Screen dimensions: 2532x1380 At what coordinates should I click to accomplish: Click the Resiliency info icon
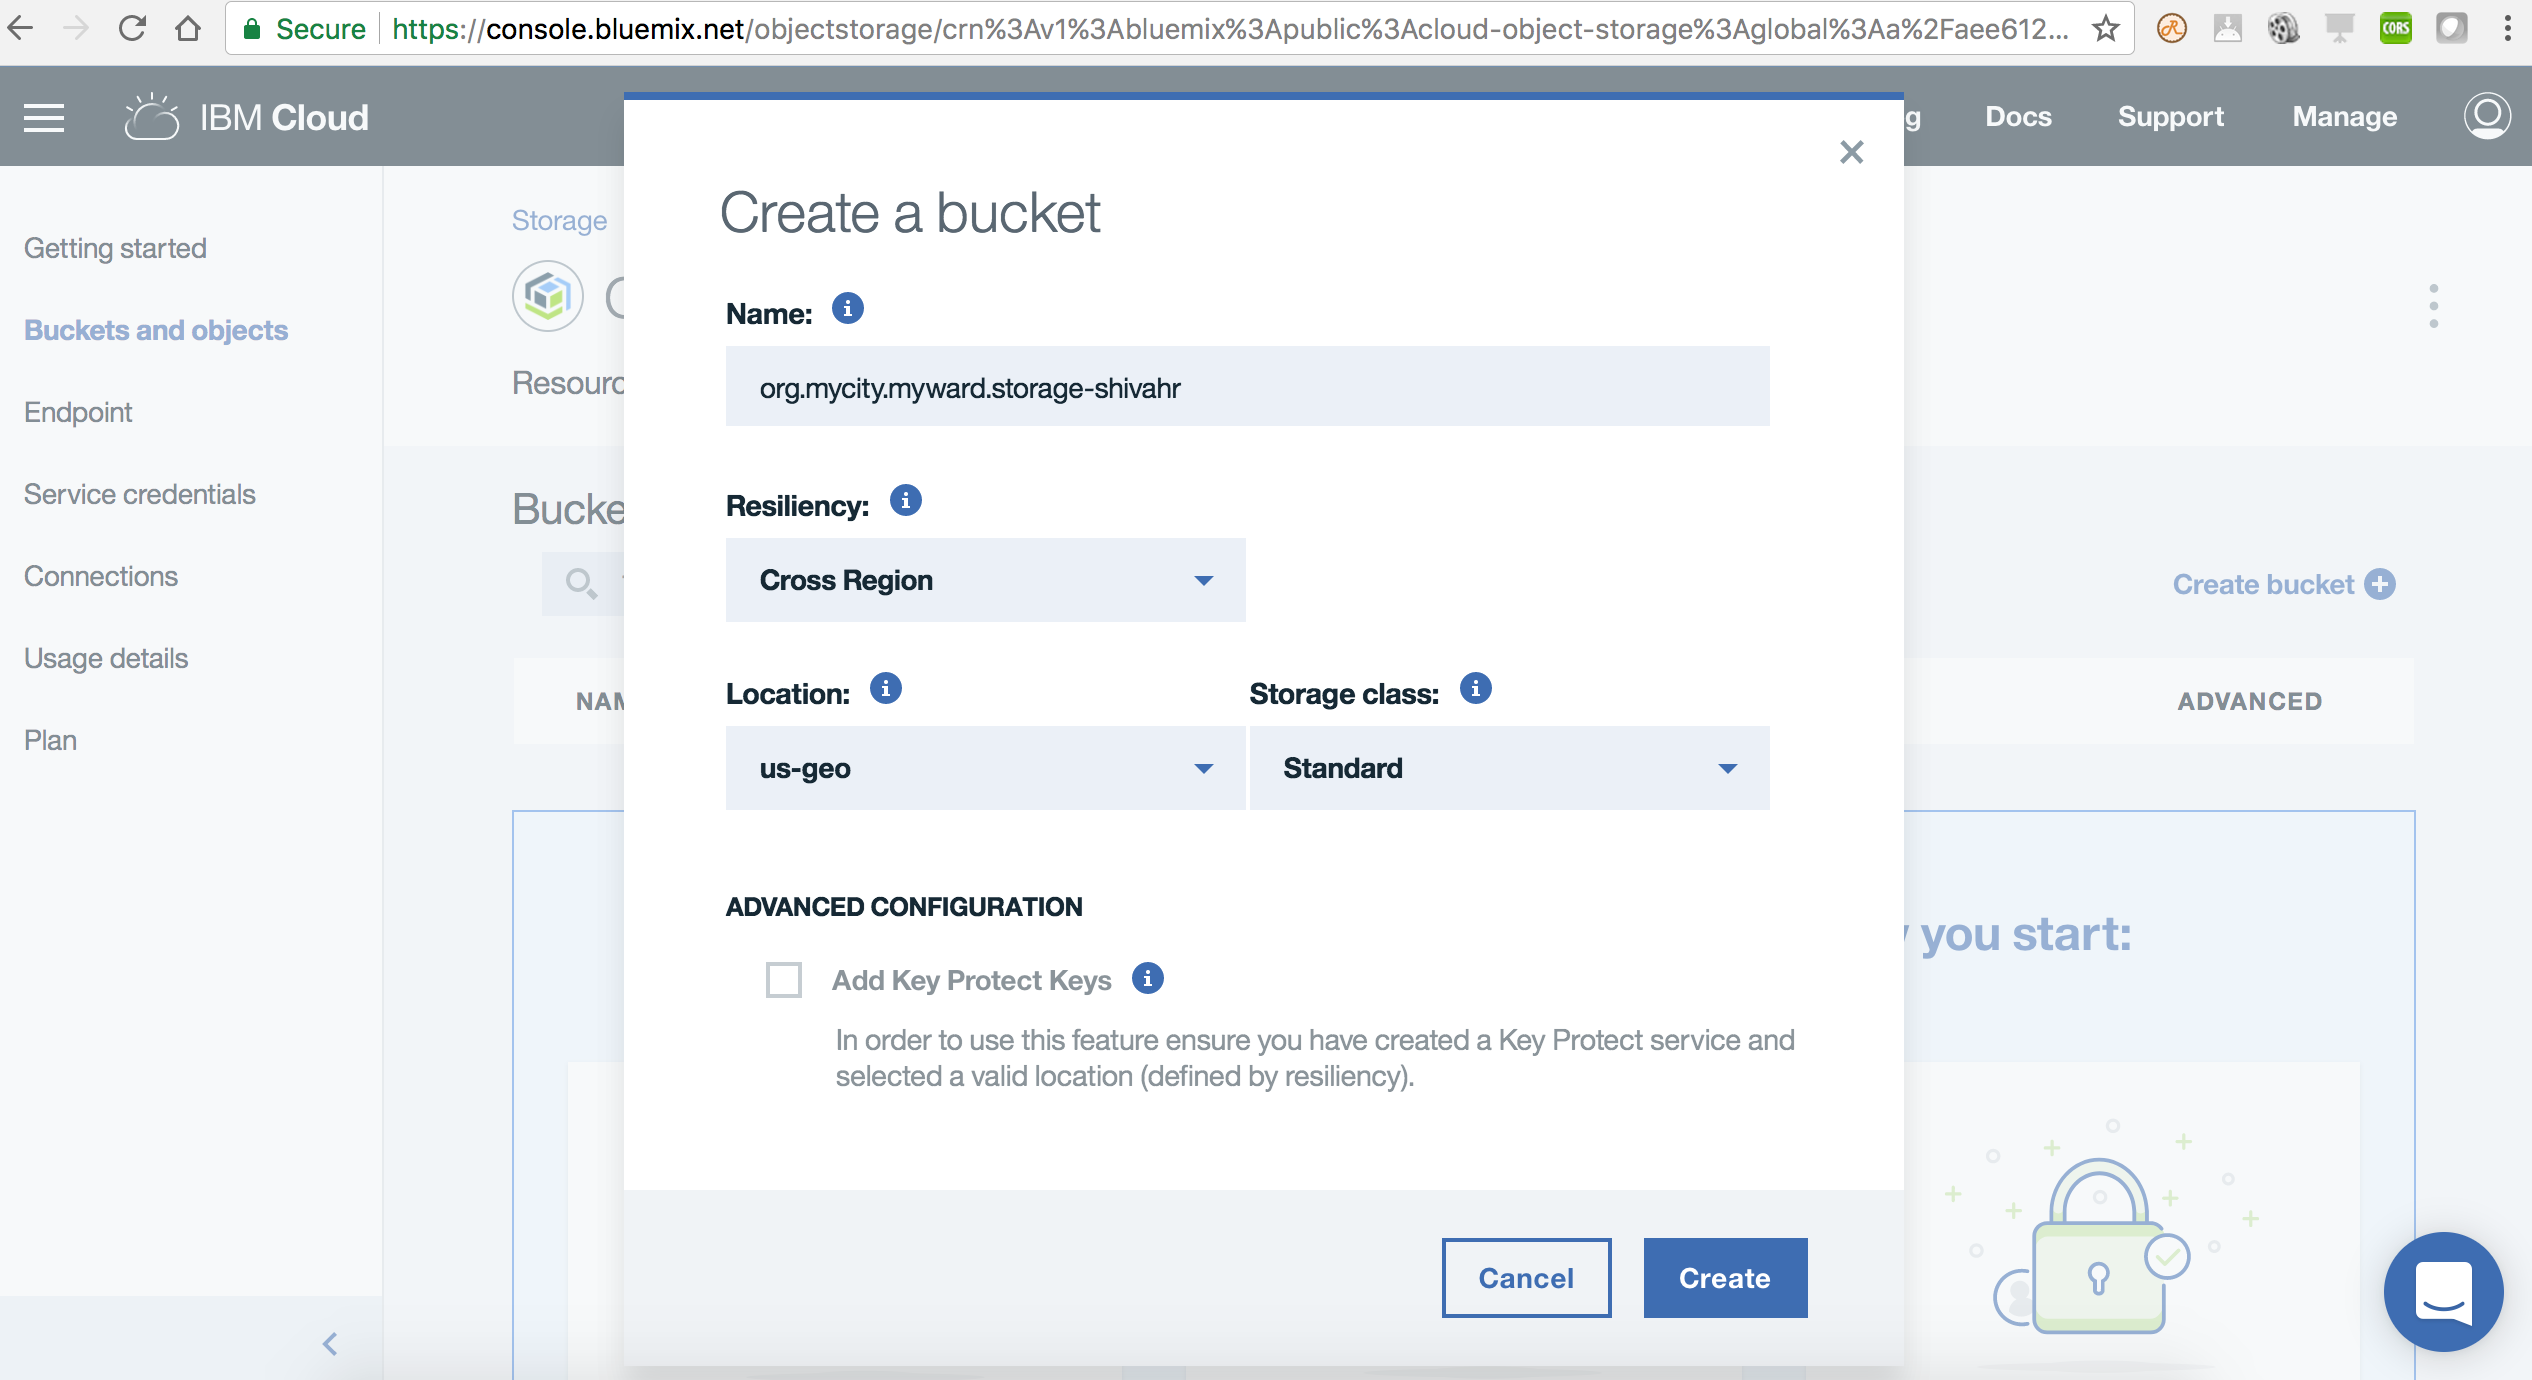tap(905, 500)
